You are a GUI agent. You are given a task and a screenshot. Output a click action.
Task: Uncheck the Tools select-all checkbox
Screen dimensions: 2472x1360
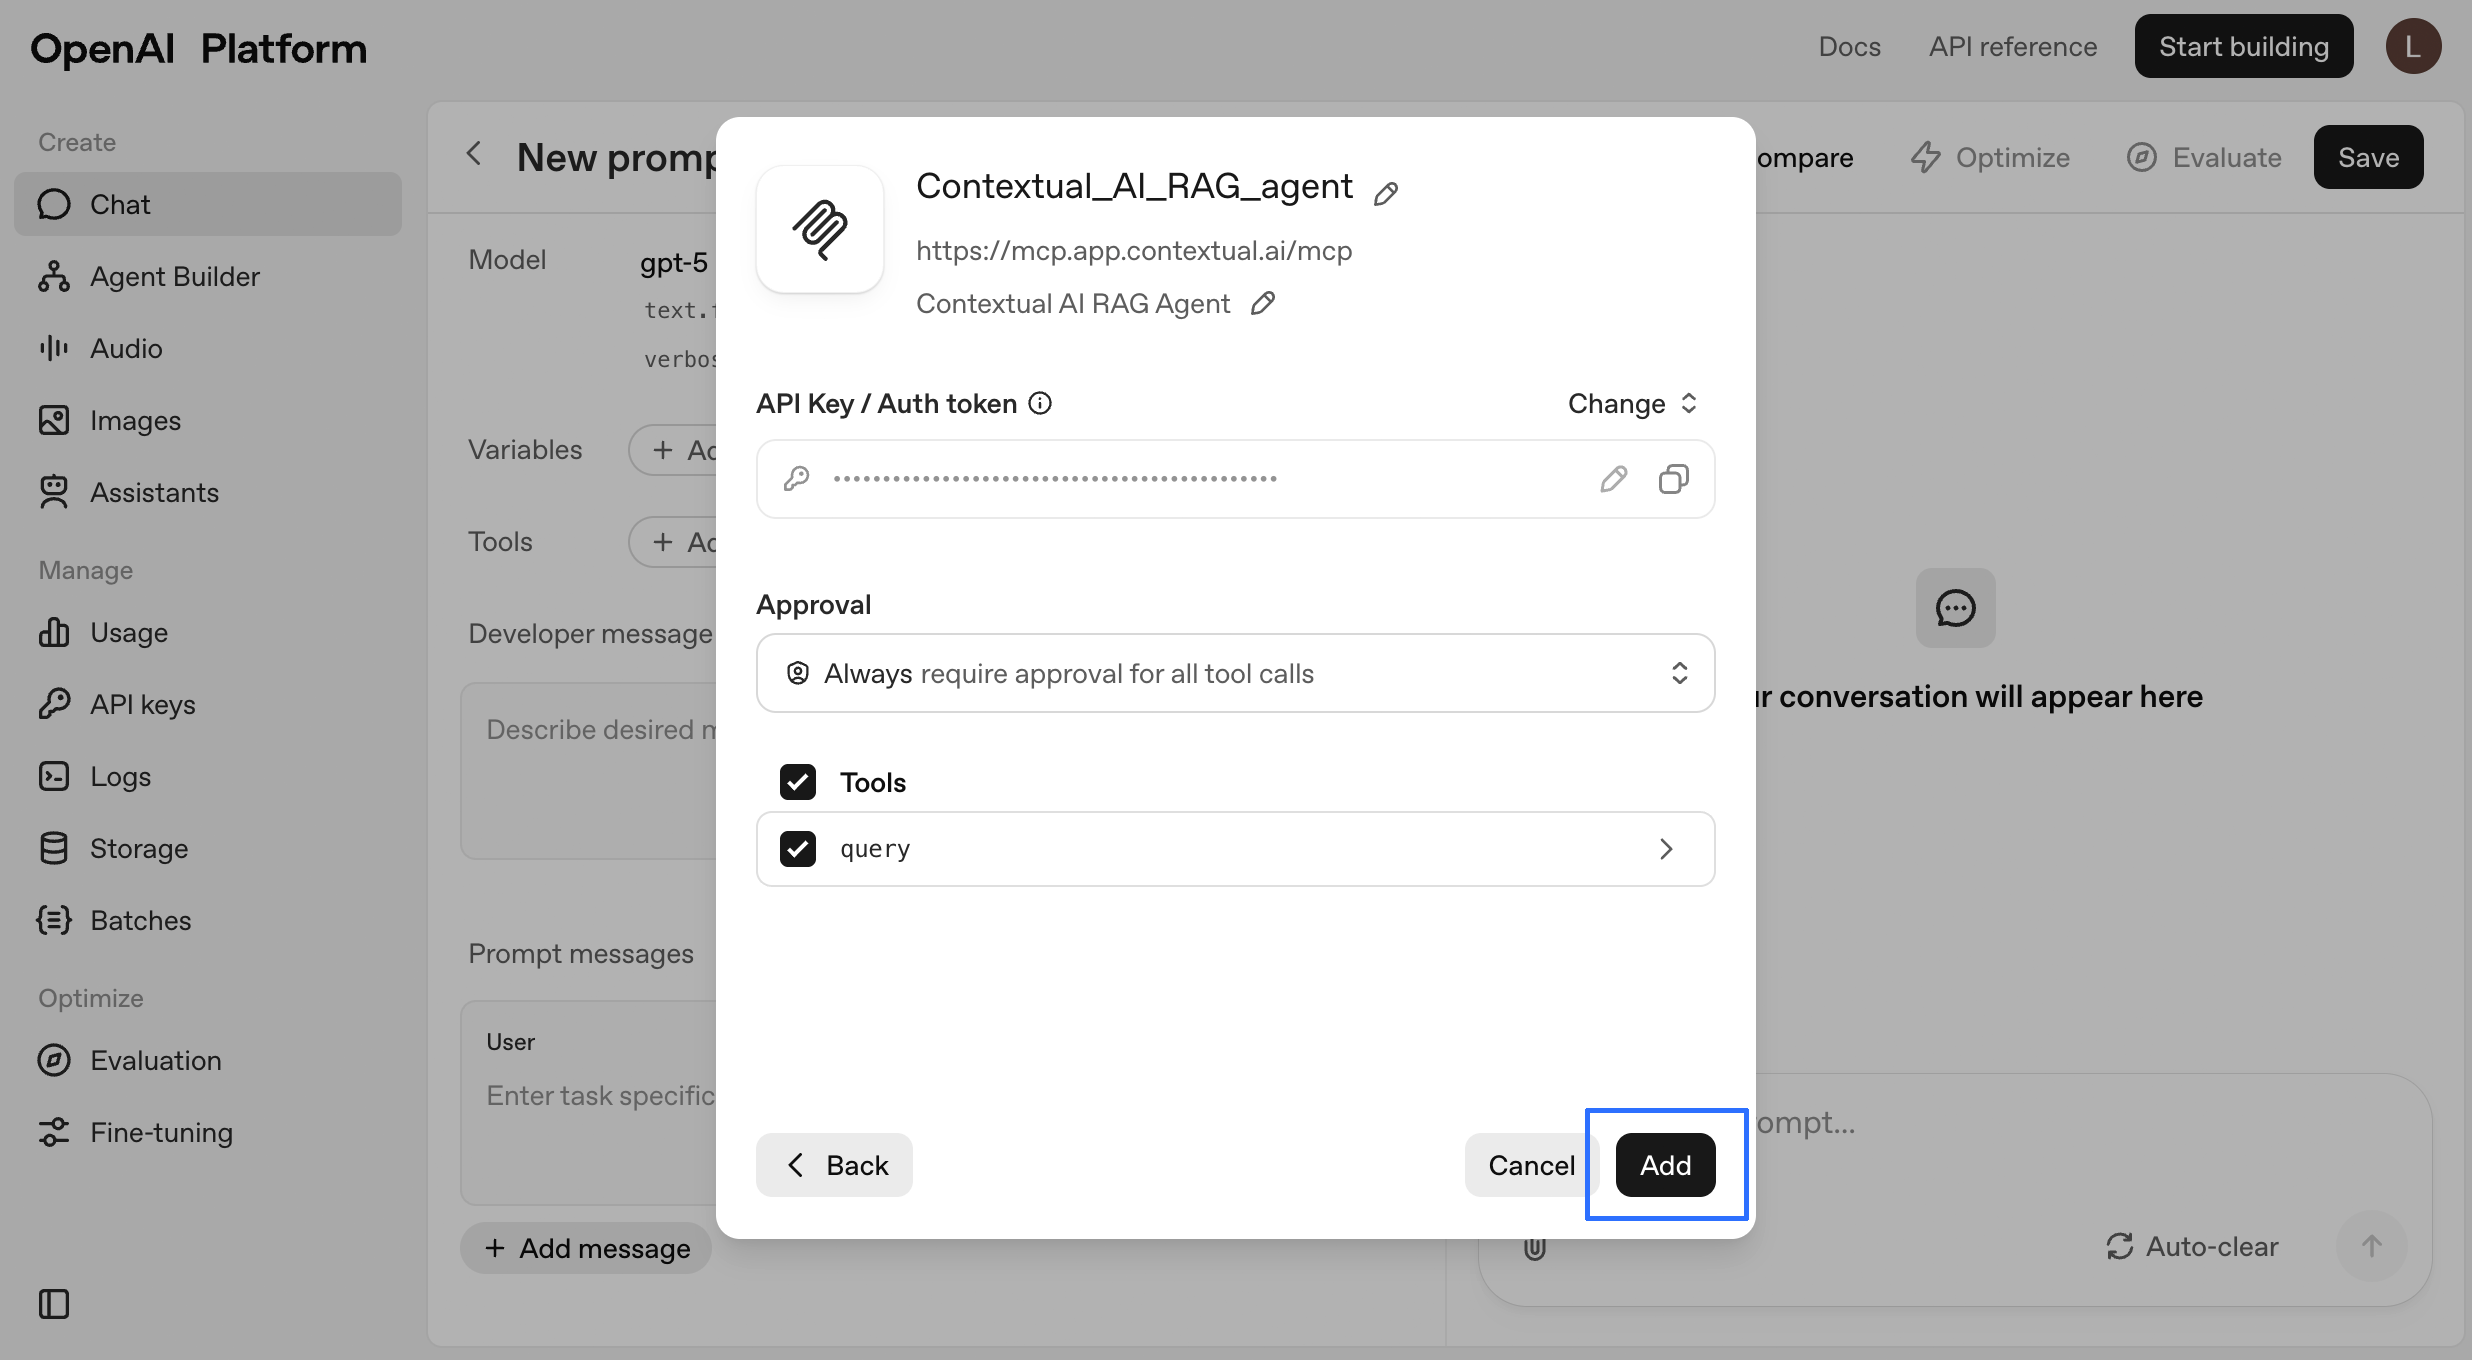(798, 782)
